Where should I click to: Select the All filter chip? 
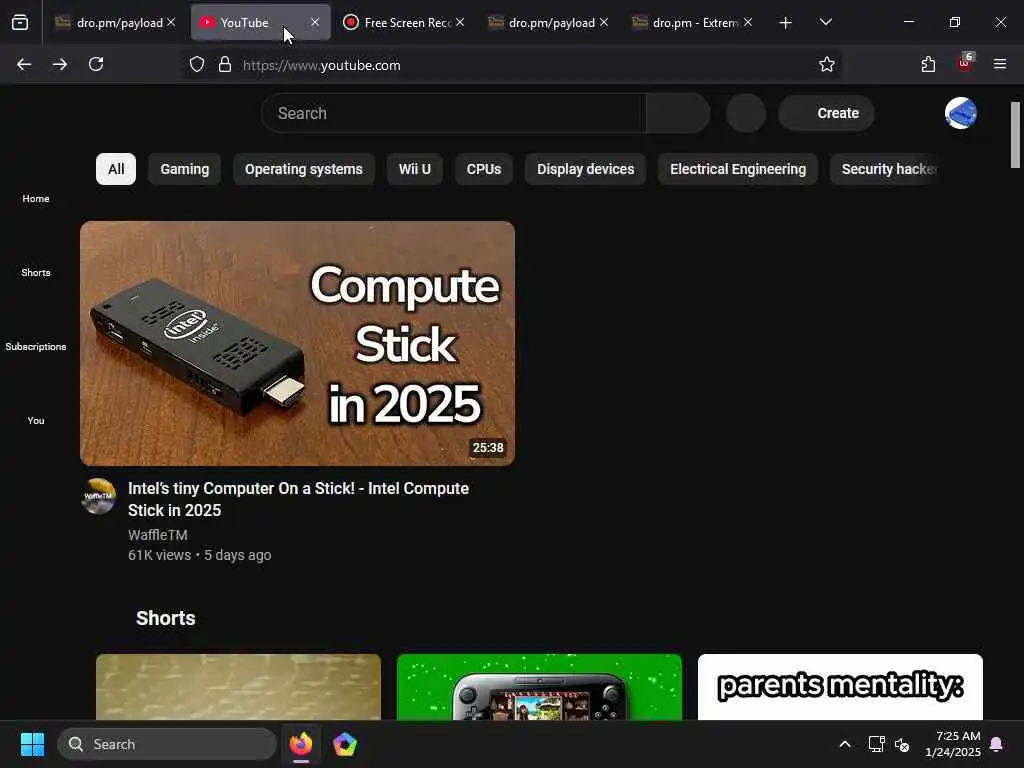pos(116,169)
